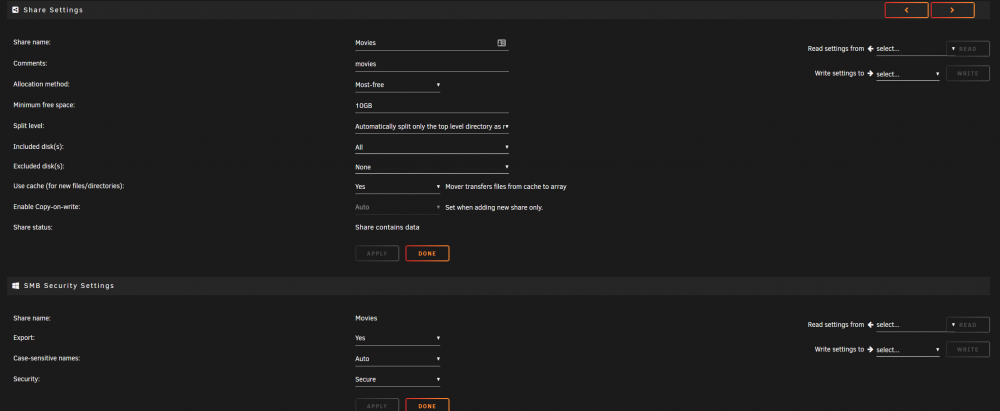The image size is (1000, 411).
Task: Open the SMB Export dropdown set to Yes
Action: click(397, 338)
